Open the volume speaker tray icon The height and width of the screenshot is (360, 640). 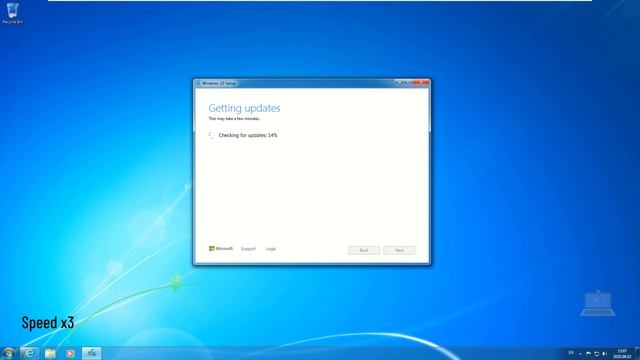coord(604,353)
